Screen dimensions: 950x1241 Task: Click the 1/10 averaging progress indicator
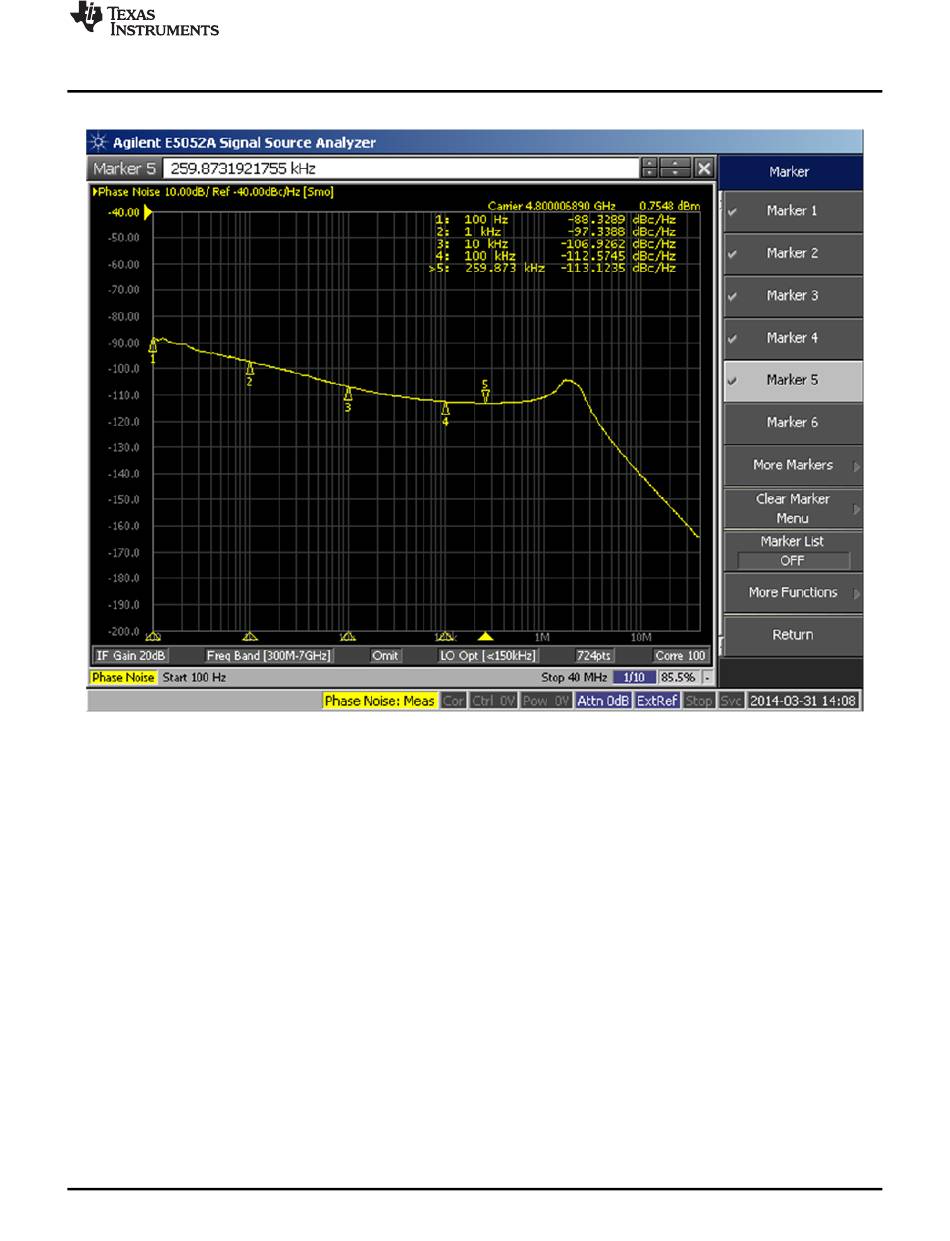point(633,678)
